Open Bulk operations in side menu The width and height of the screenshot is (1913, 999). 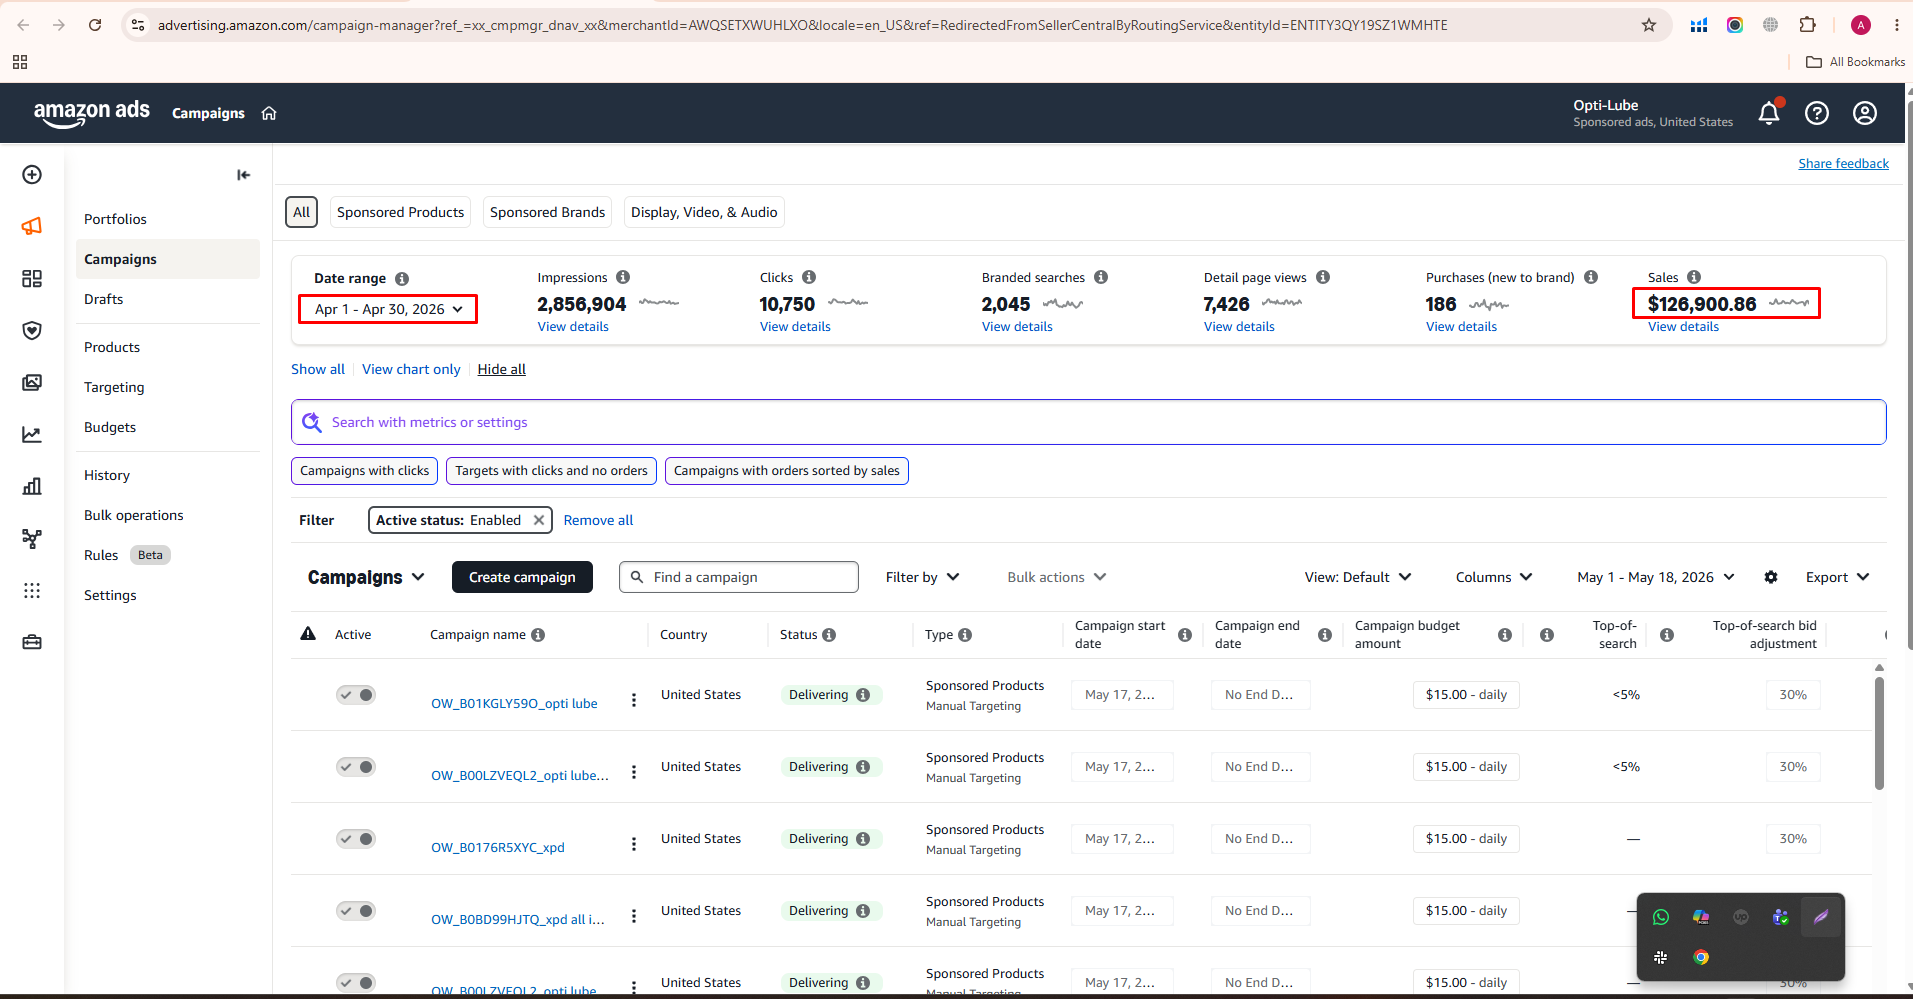pyautogui.click(x=134, y=515)
